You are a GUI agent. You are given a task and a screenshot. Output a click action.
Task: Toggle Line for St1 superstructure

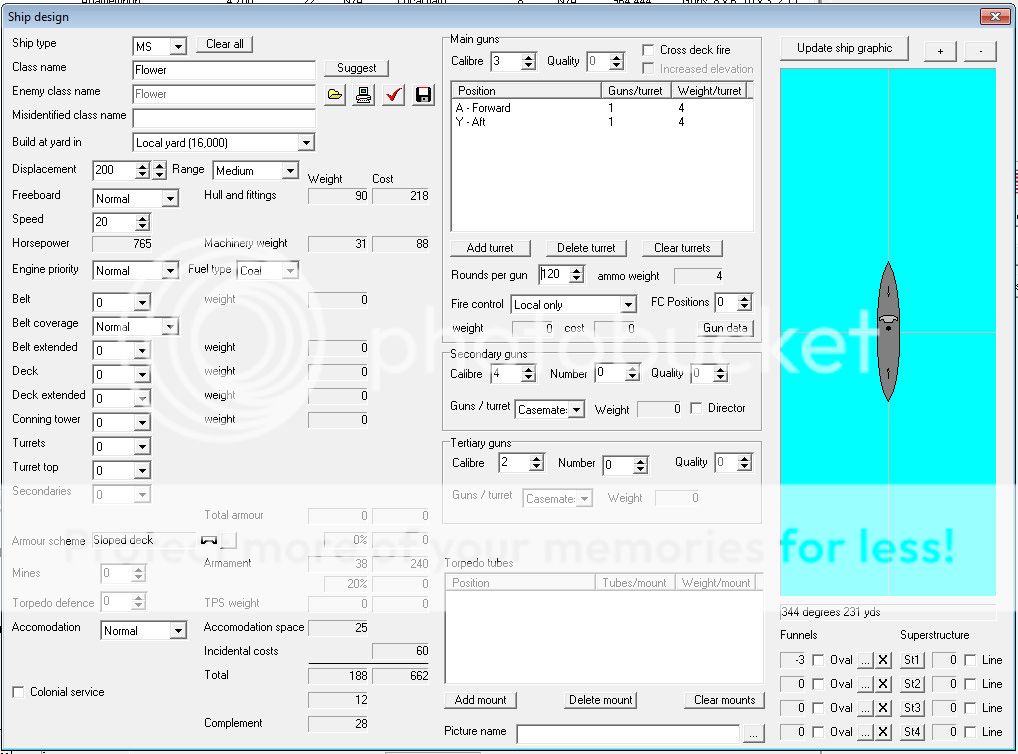coord(970,660)
